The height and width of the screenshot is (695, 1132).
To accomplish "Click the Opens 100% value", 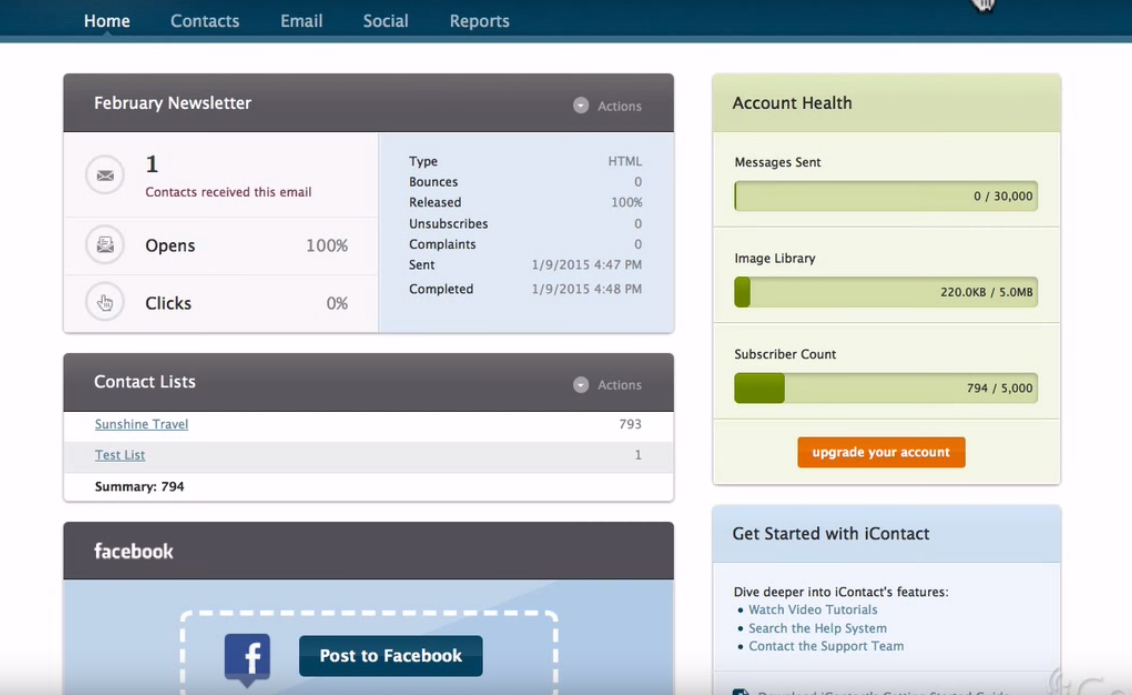I will click(x=326, y=245).
